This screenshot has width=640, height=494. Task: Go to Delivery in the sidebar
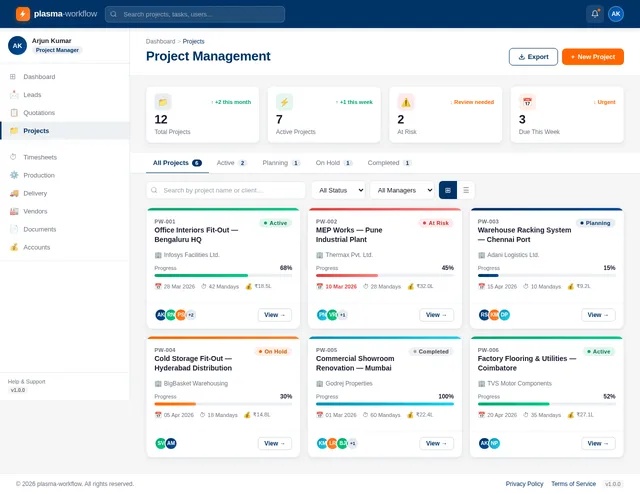pos(35,193)
